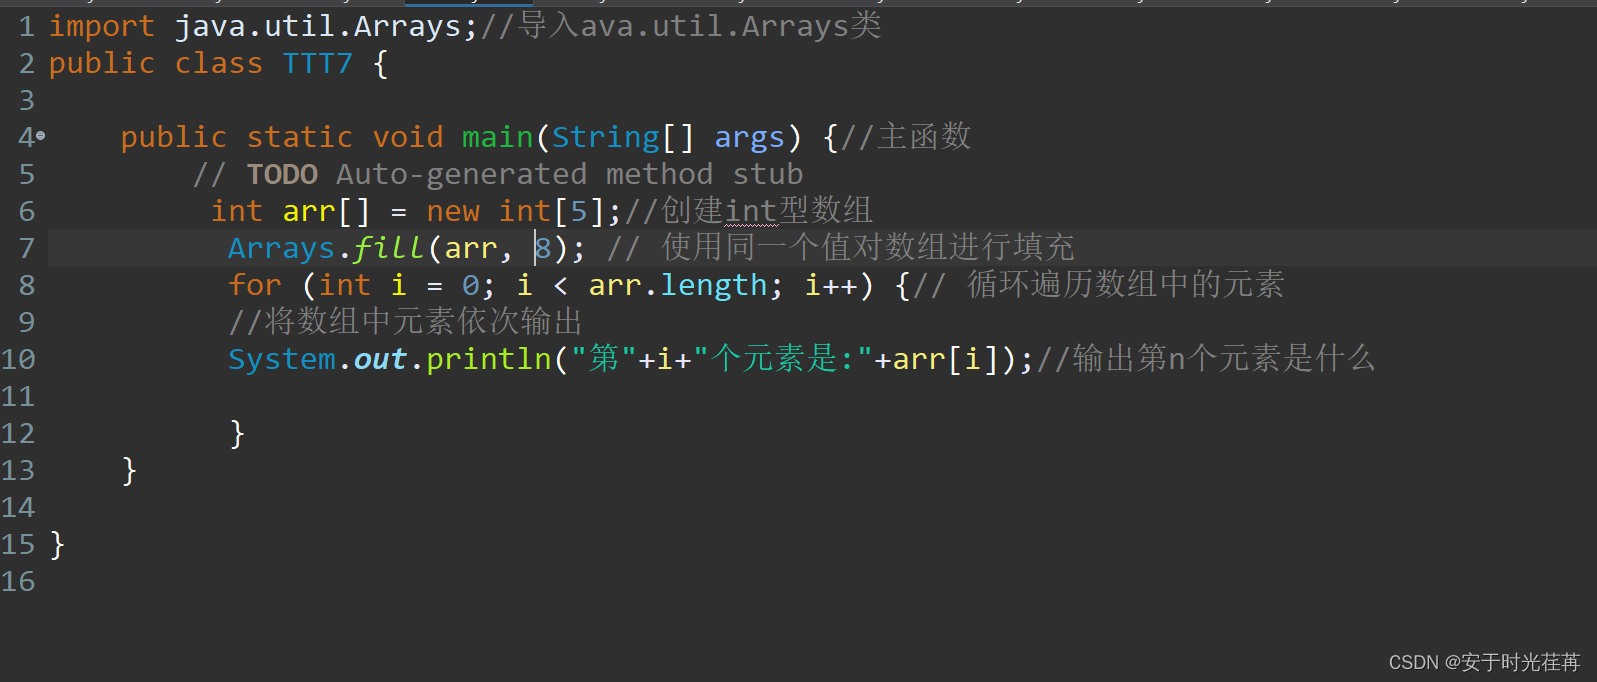Click the comment '//将数组中元素依次输出' on line 9
This screenshot has height=682, width=1597.
pyautogui.click(x=405, y=321)
